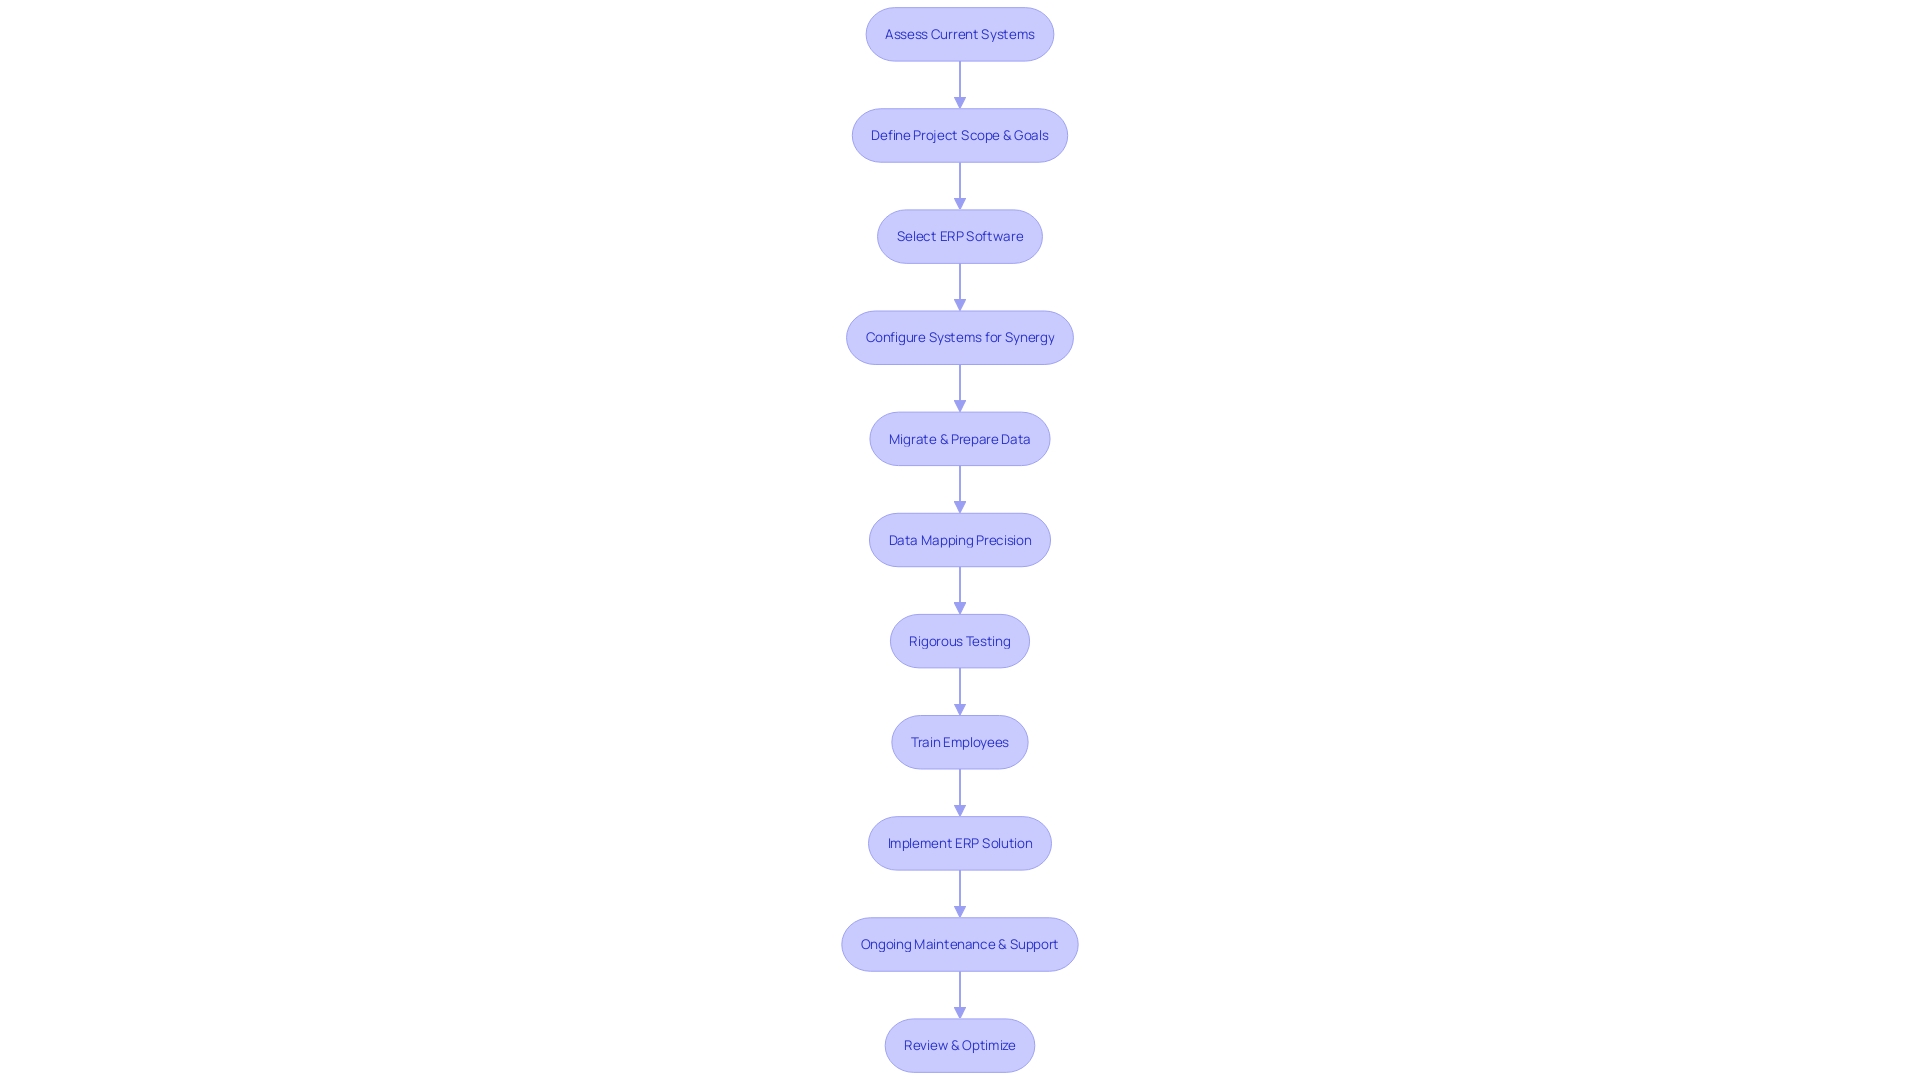Click the Select ERP Software node
The height and width of the screenshot is (1080, 1920).
[x=960, y=236]
